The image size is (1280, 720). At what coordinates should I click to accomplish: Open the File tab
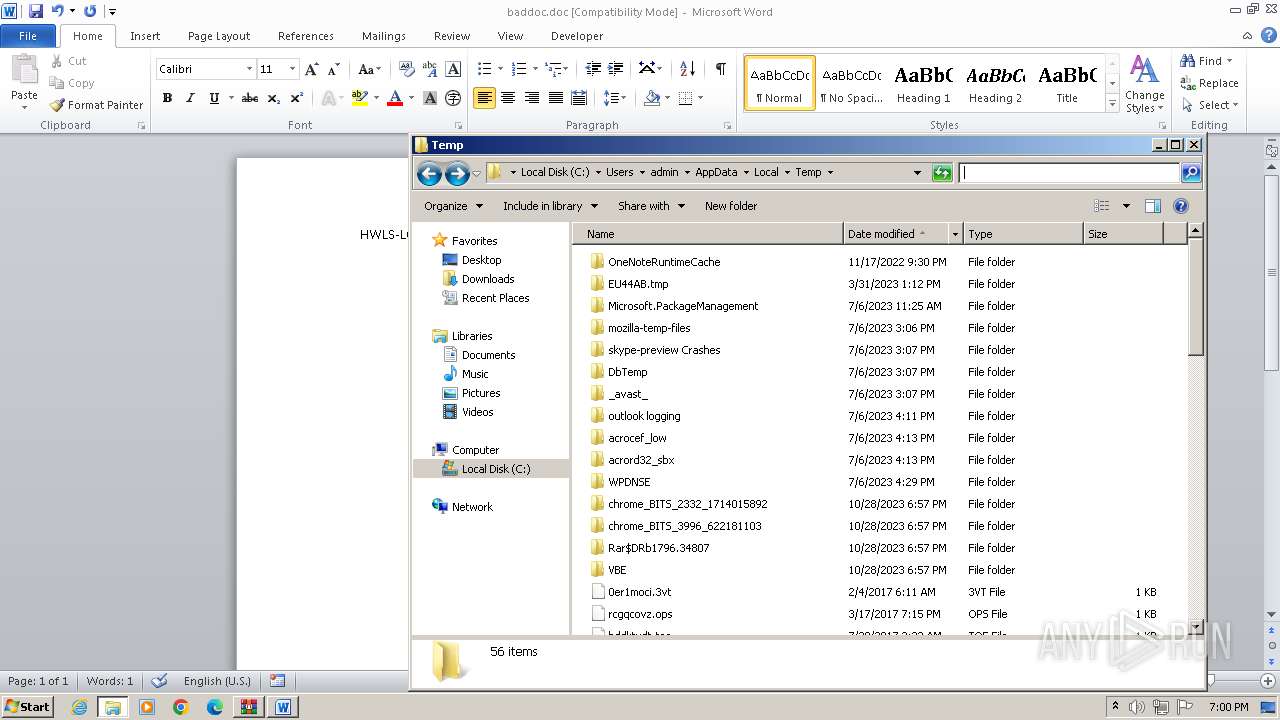coord(28,36)
